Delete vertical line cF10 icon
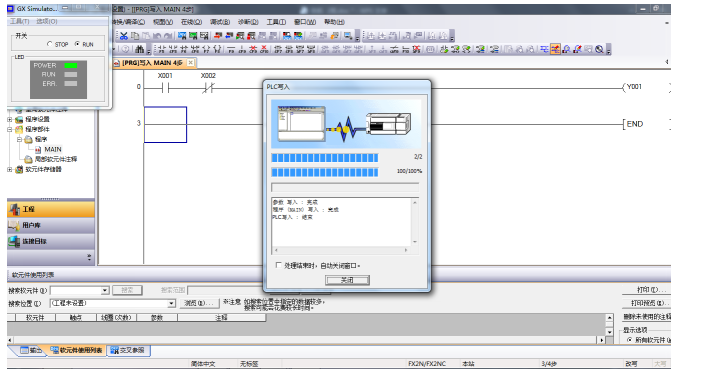 (264, 49)
